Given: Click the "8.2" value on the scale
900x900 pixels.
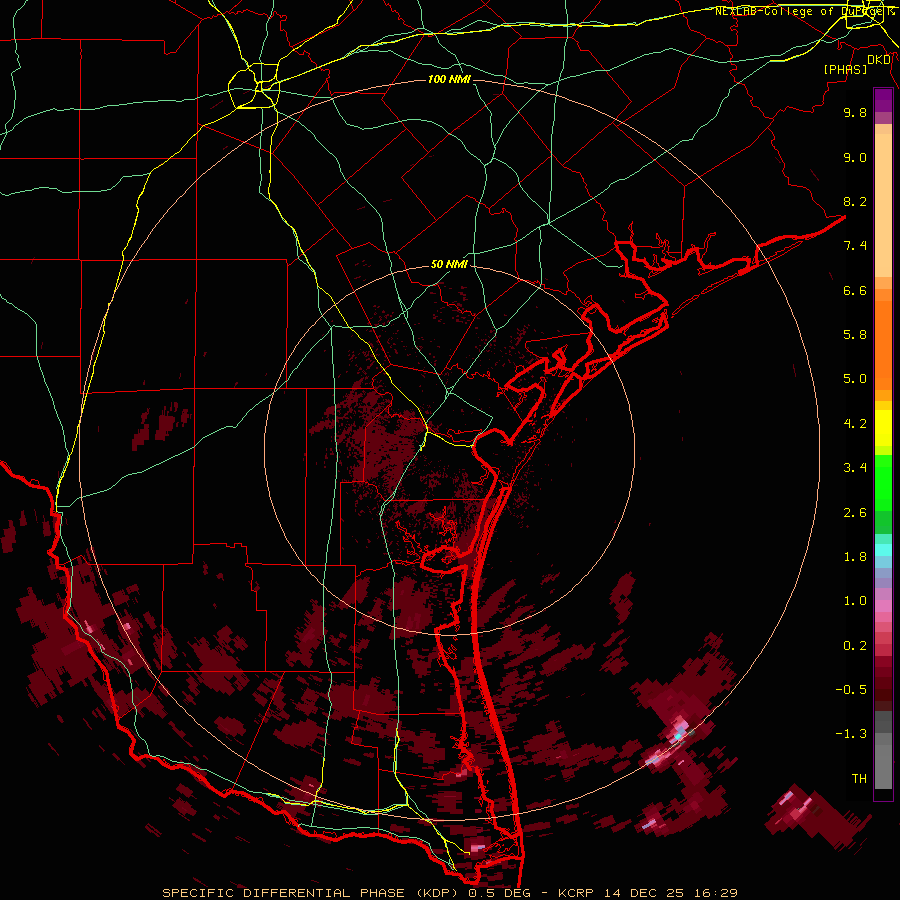Looking at the screenshot, I should pyautogui.click(x=855, y=201).
